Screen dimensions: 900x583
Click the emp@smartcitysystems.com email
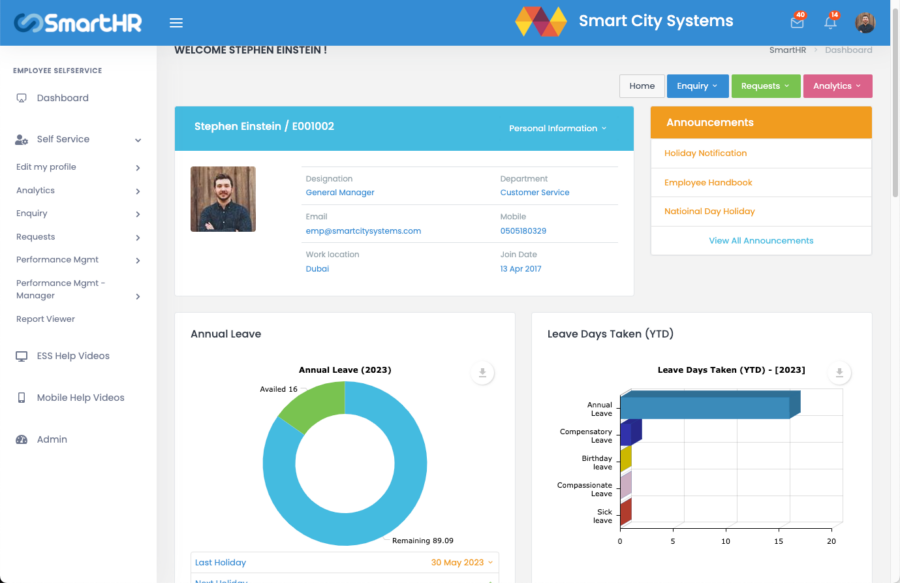point(363,231)
